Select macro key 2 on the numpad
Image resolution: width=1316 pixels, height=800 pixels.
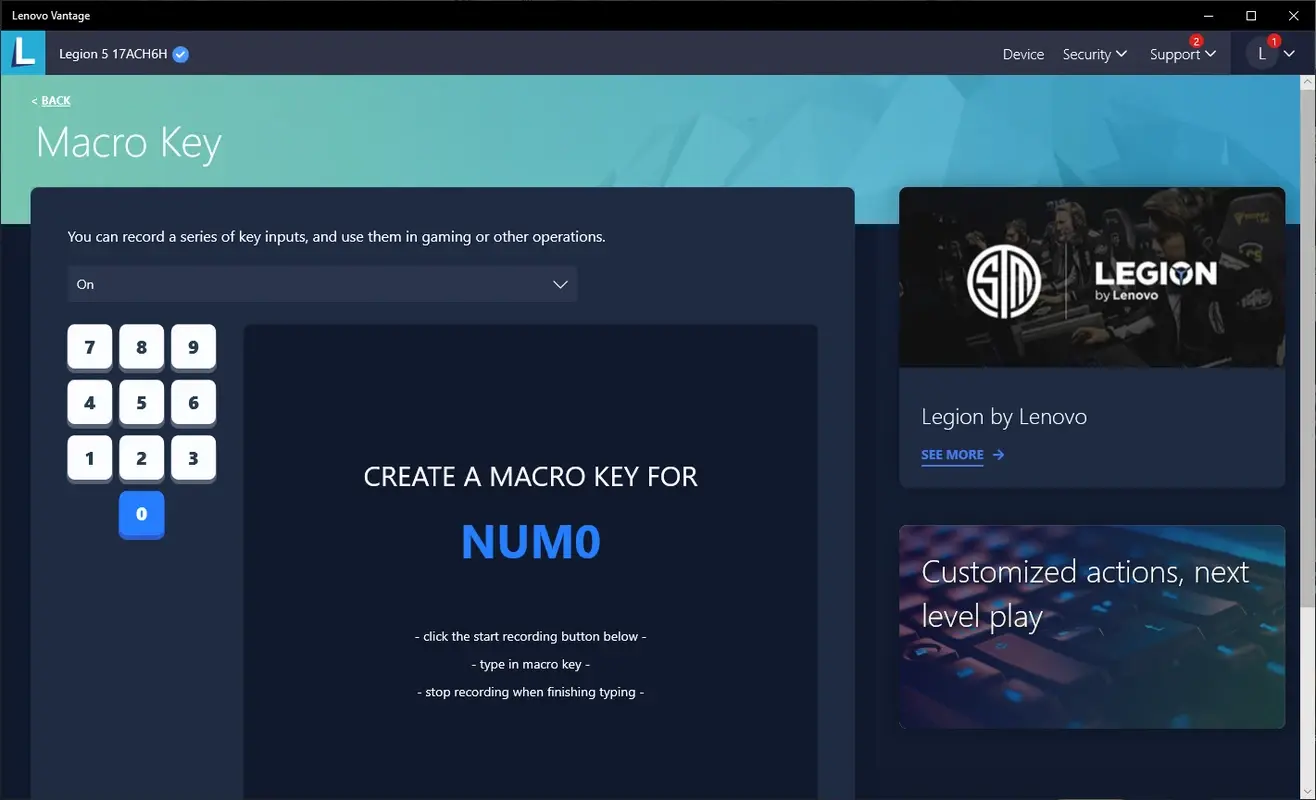(141, 458)
